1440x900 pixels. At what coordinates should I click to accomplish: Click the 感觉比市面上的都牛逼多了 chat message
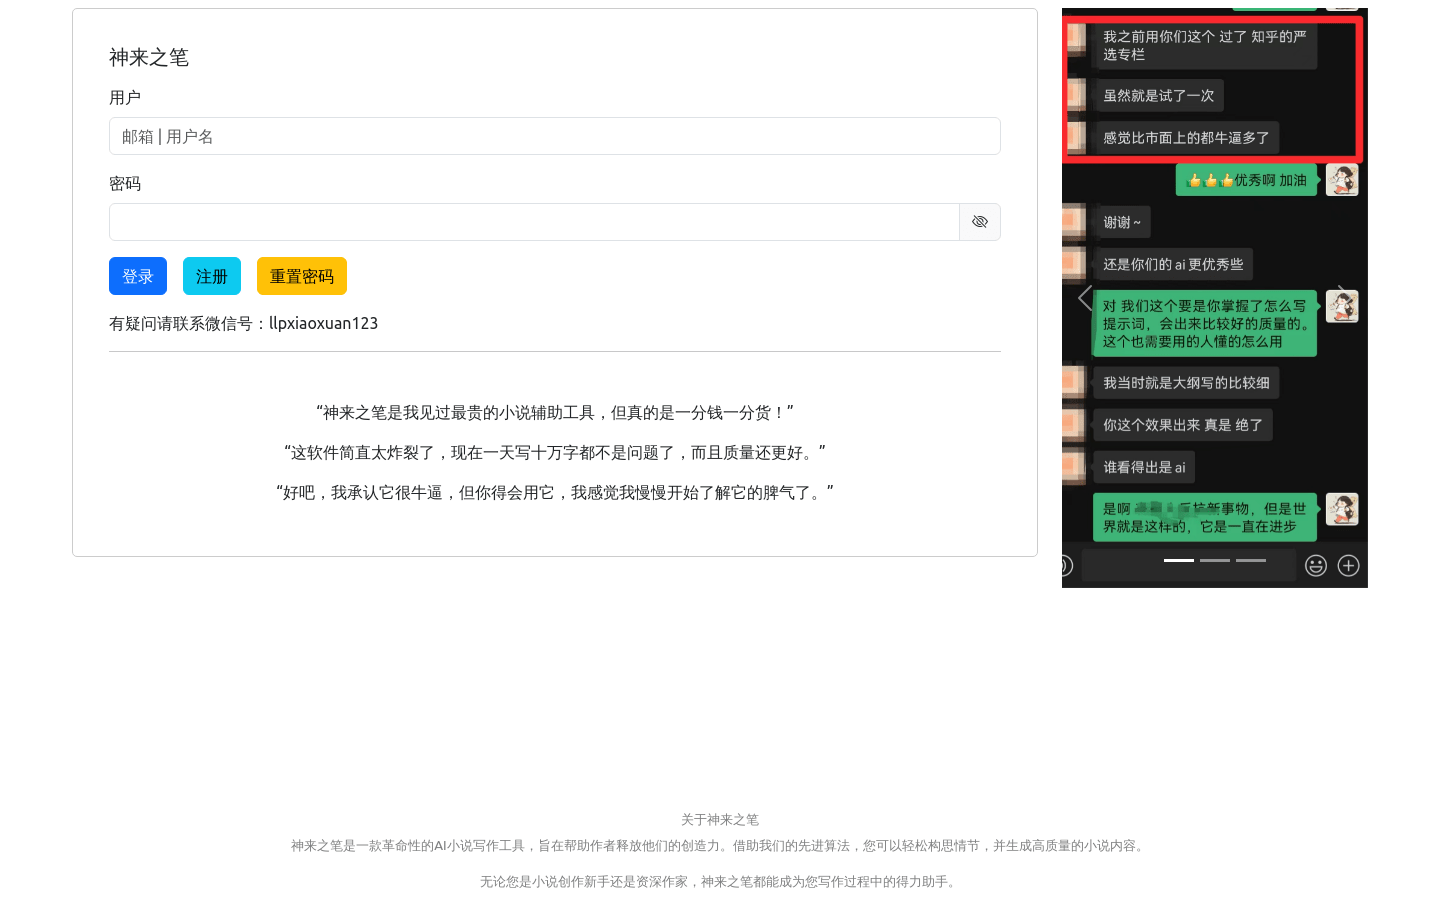(1186, 138)
